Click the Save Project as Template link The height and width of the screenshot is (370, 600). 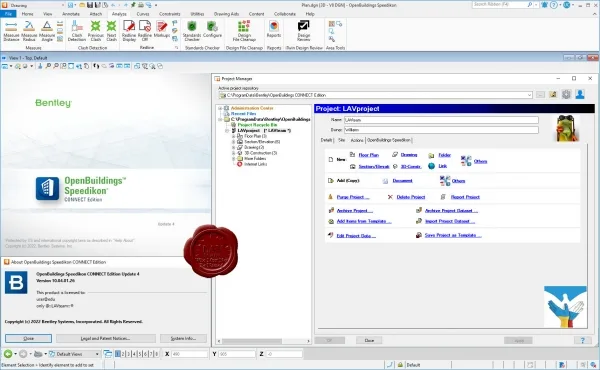[x=453, y=235]
